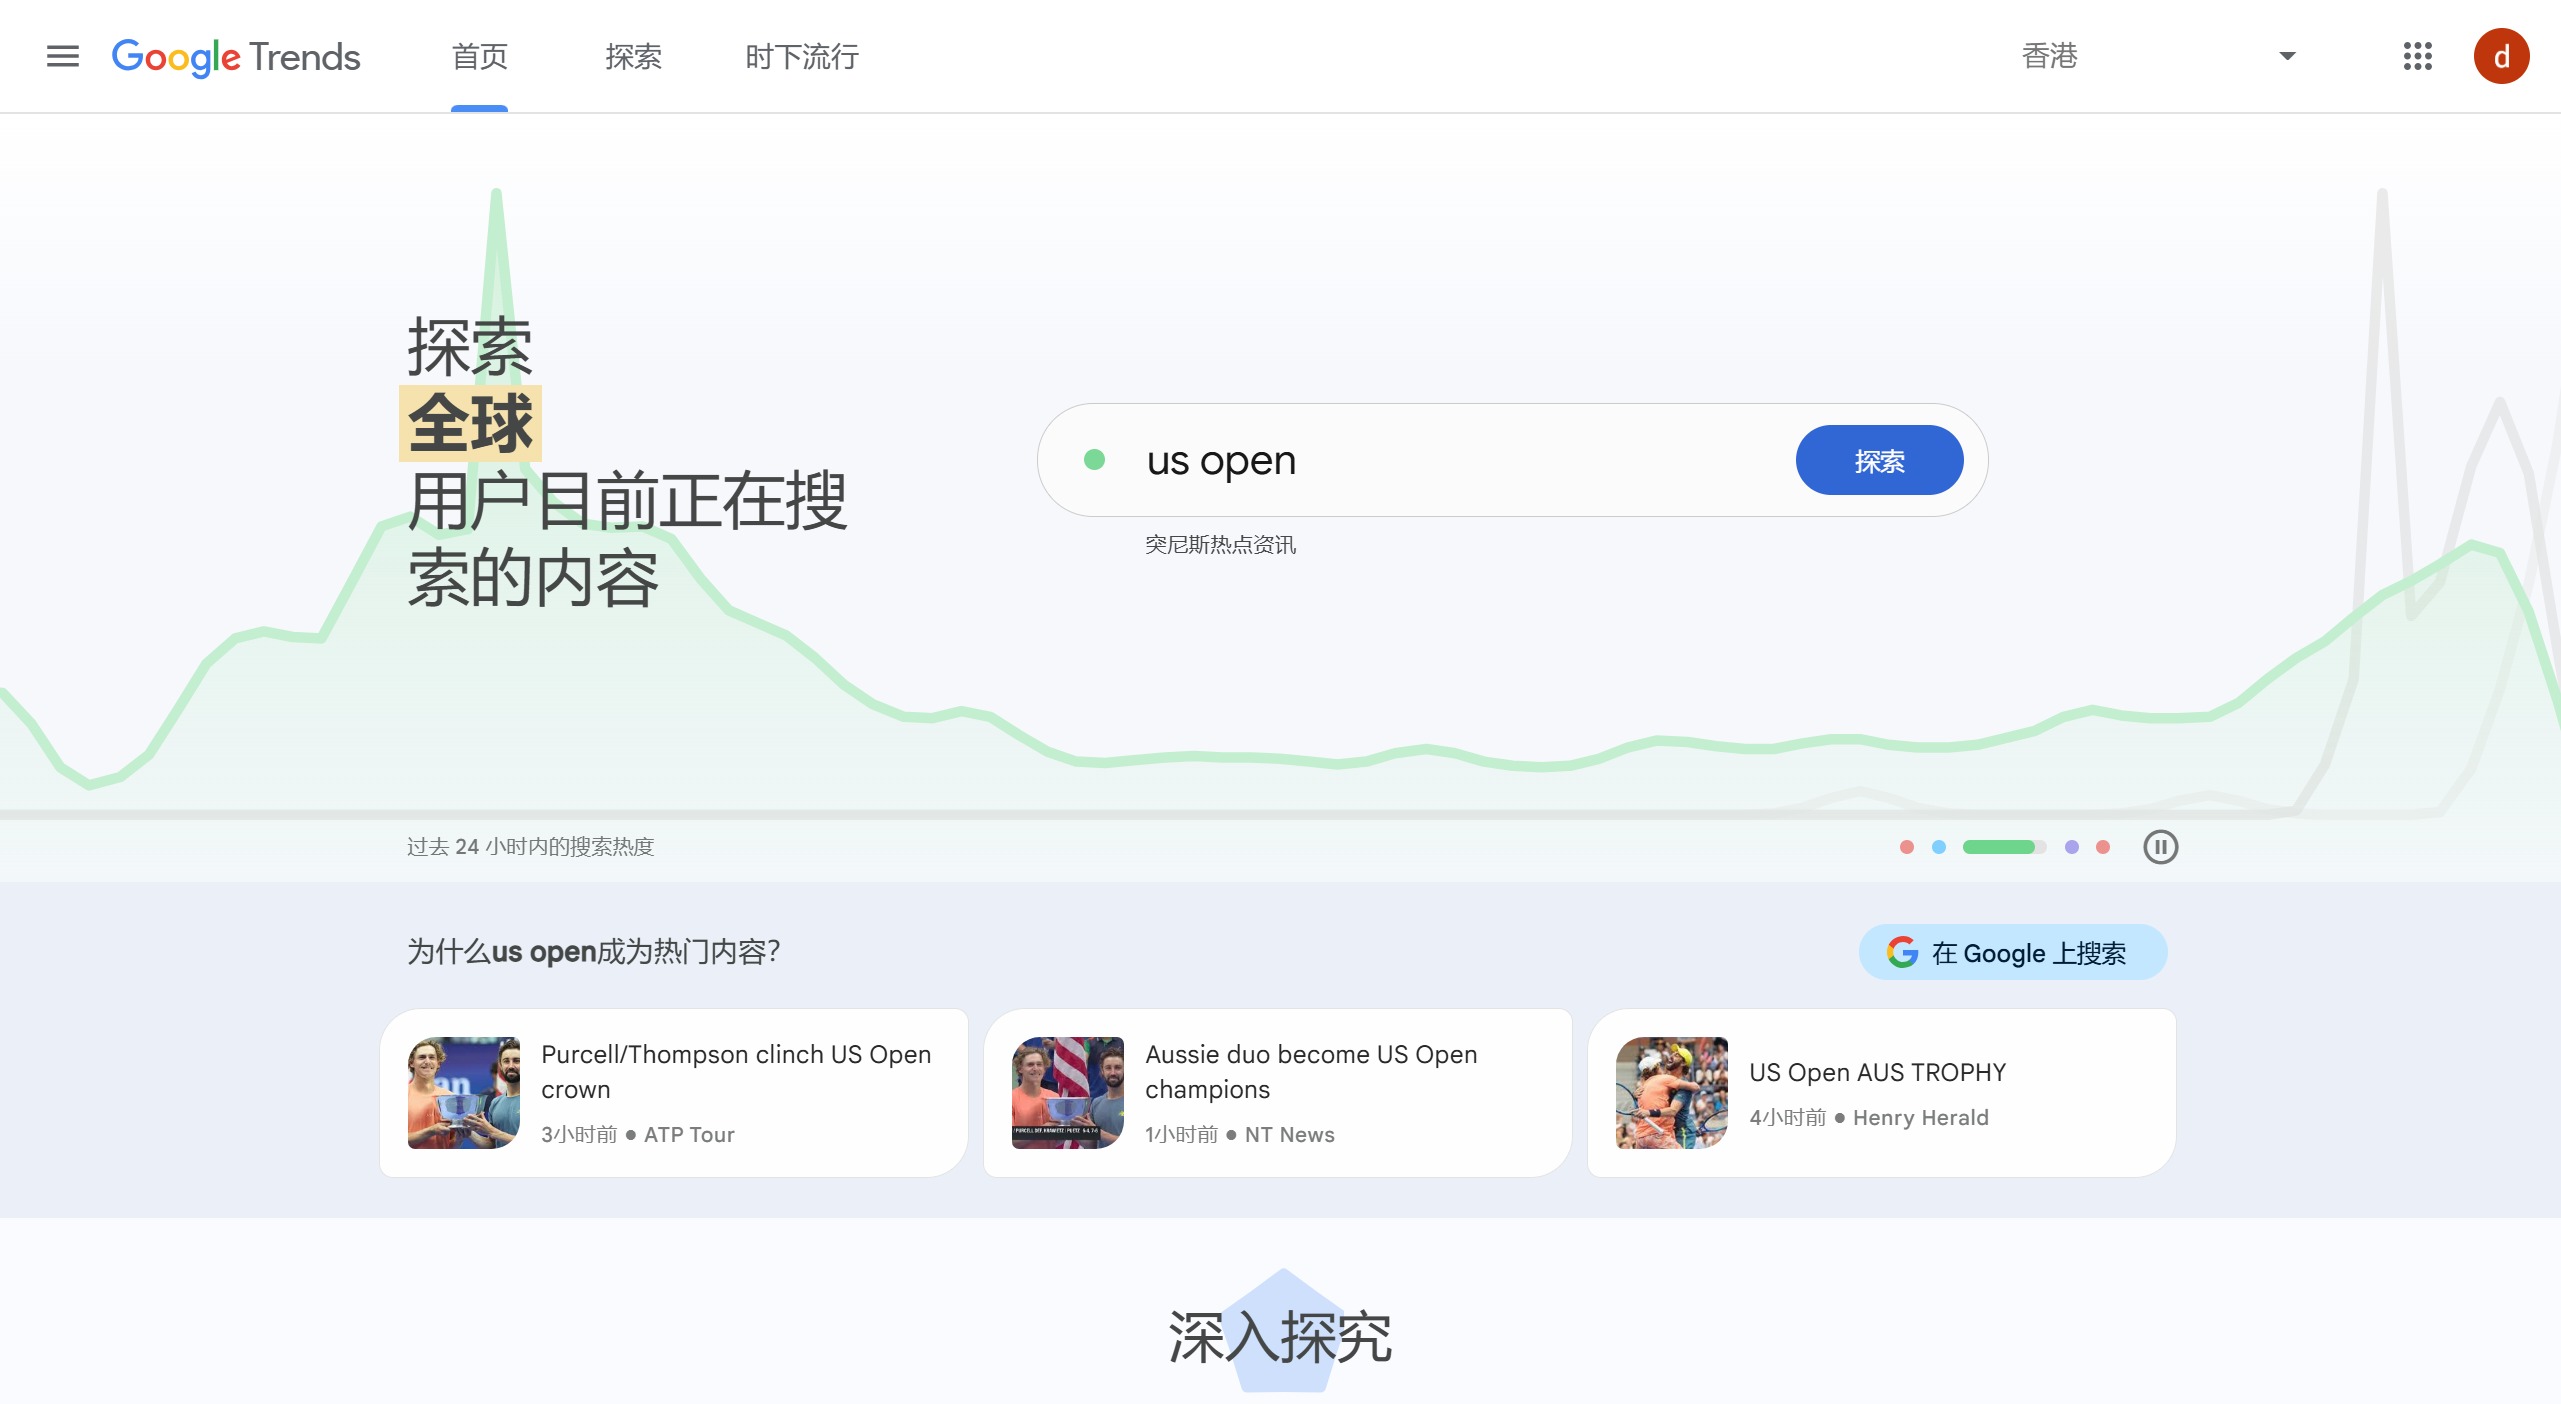Viewport: 2561px width, 1404px height.
Task: Select the blue trending story dot
Action: click(x=1940, y=847)
